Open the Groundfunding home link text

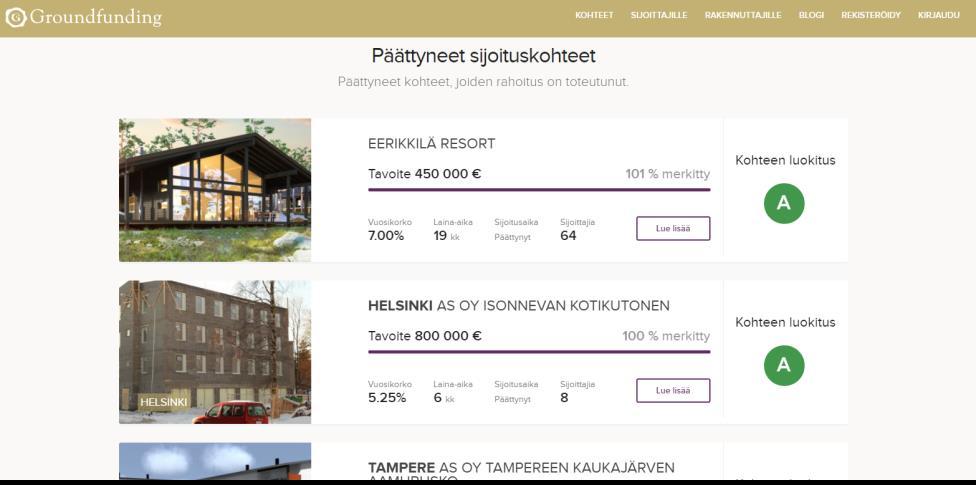click(x=95, y=17)
